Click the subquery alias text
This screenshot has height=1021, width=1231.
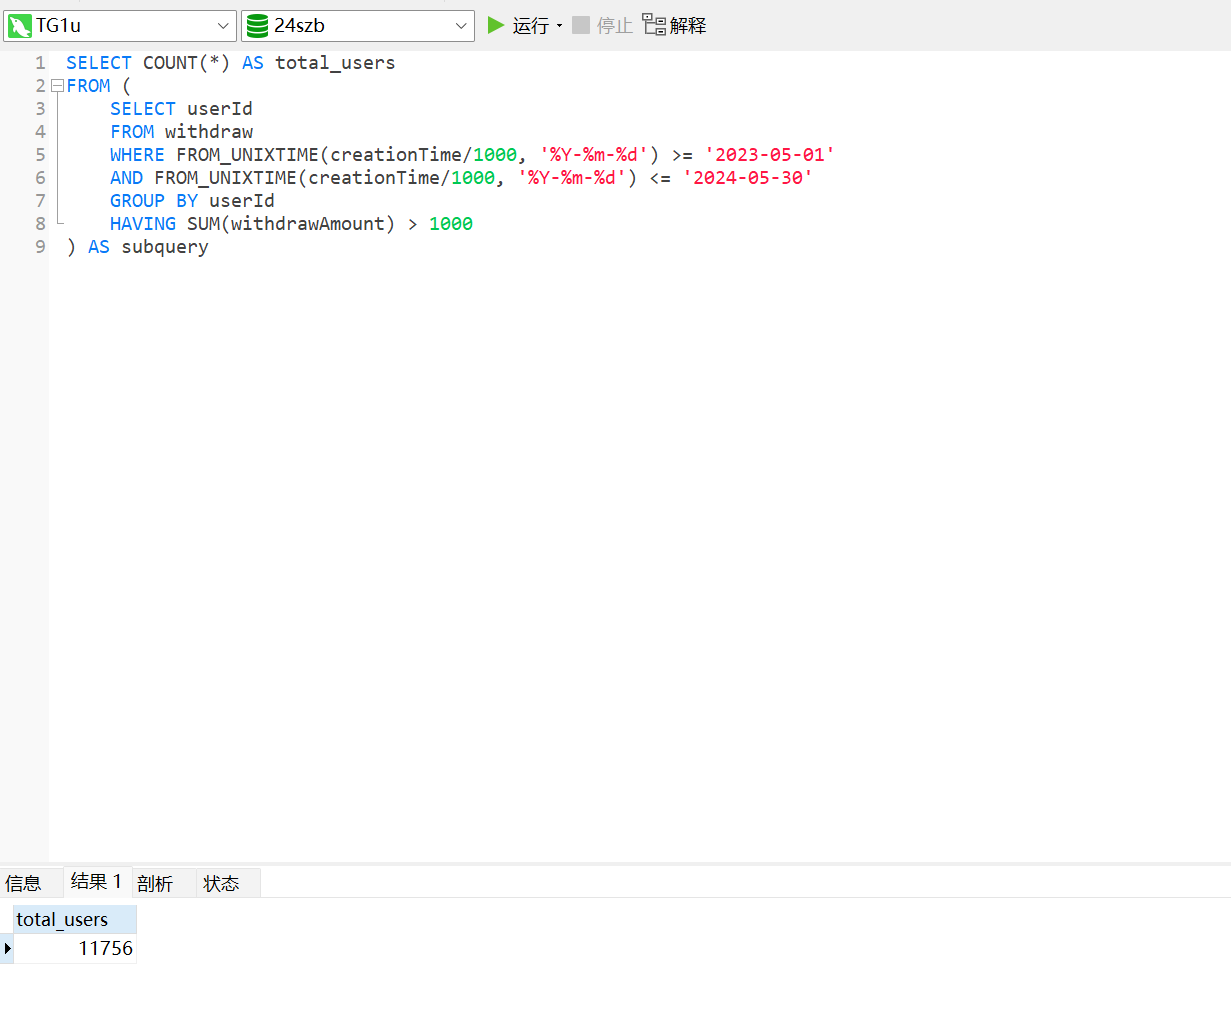(x=165, y=246)
